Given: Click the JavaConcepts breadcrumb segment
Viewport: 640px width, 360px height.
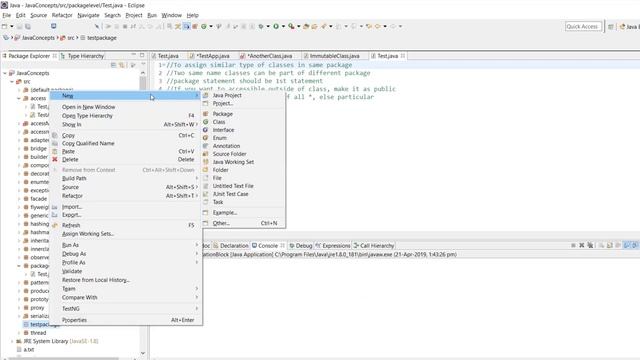Looking at the screenshot, I should pos(38,38).
